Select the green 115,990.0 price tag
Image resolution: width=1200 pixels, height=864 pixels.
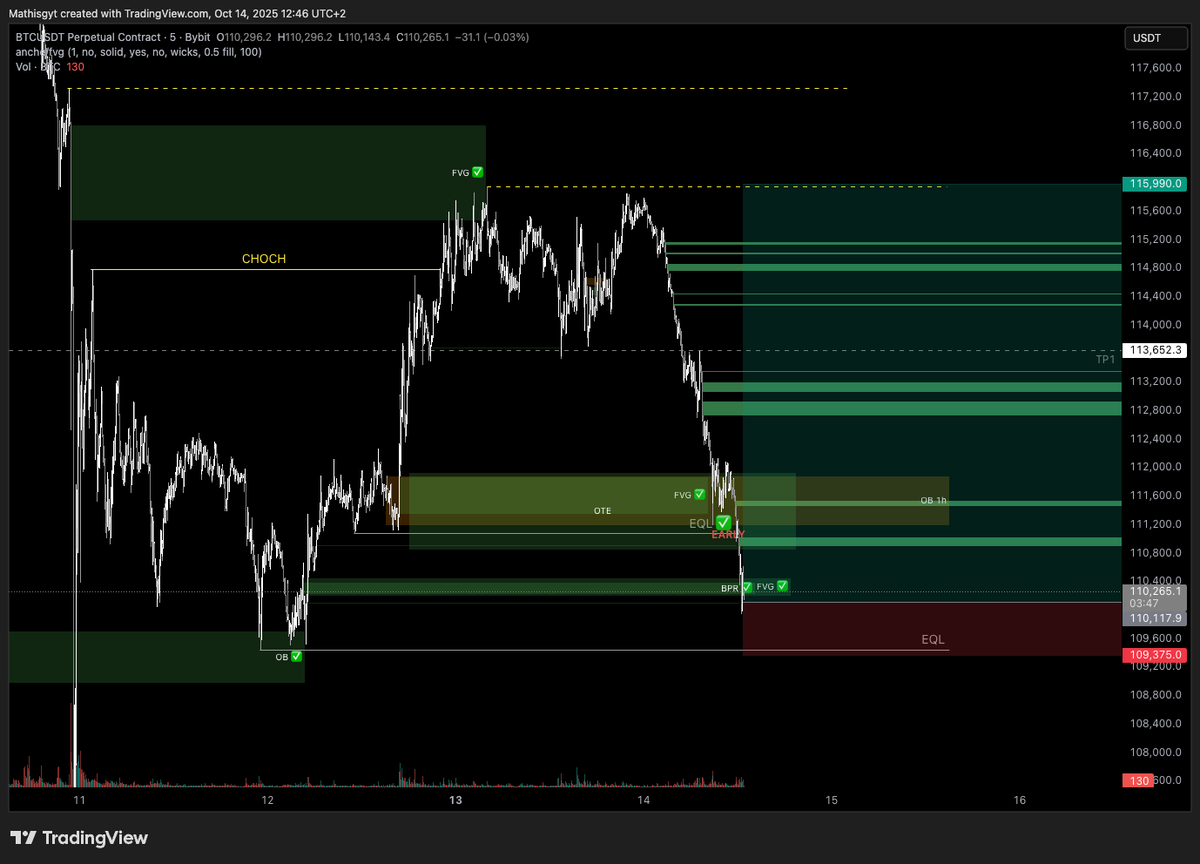1155,184
